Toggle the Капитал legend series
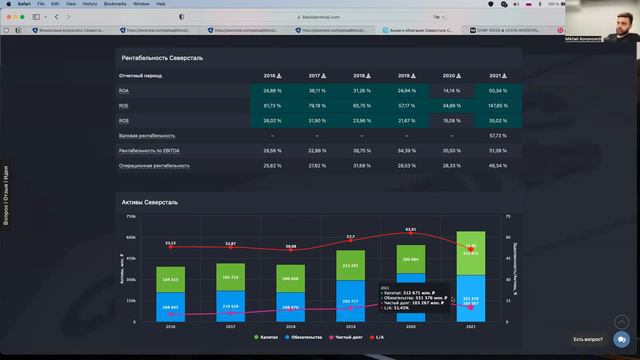Screen dimensions: 640x360 [266, 337]
